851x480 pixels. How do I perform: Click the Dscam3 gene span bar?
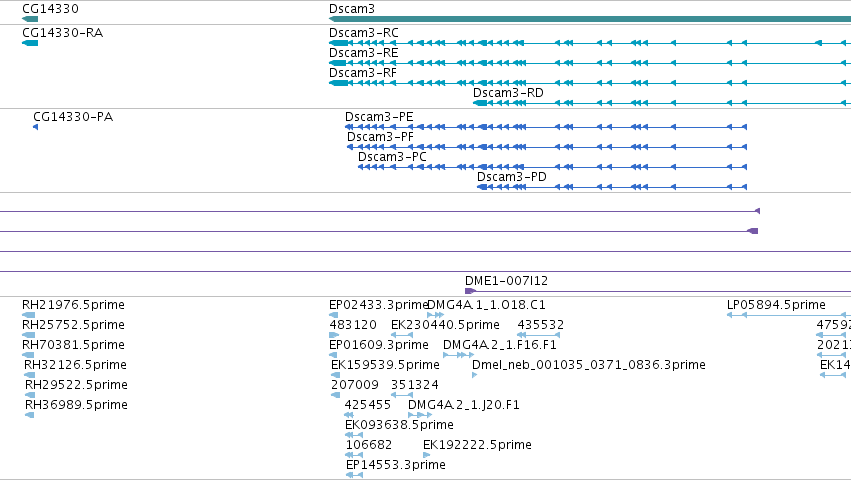(590, 19)
